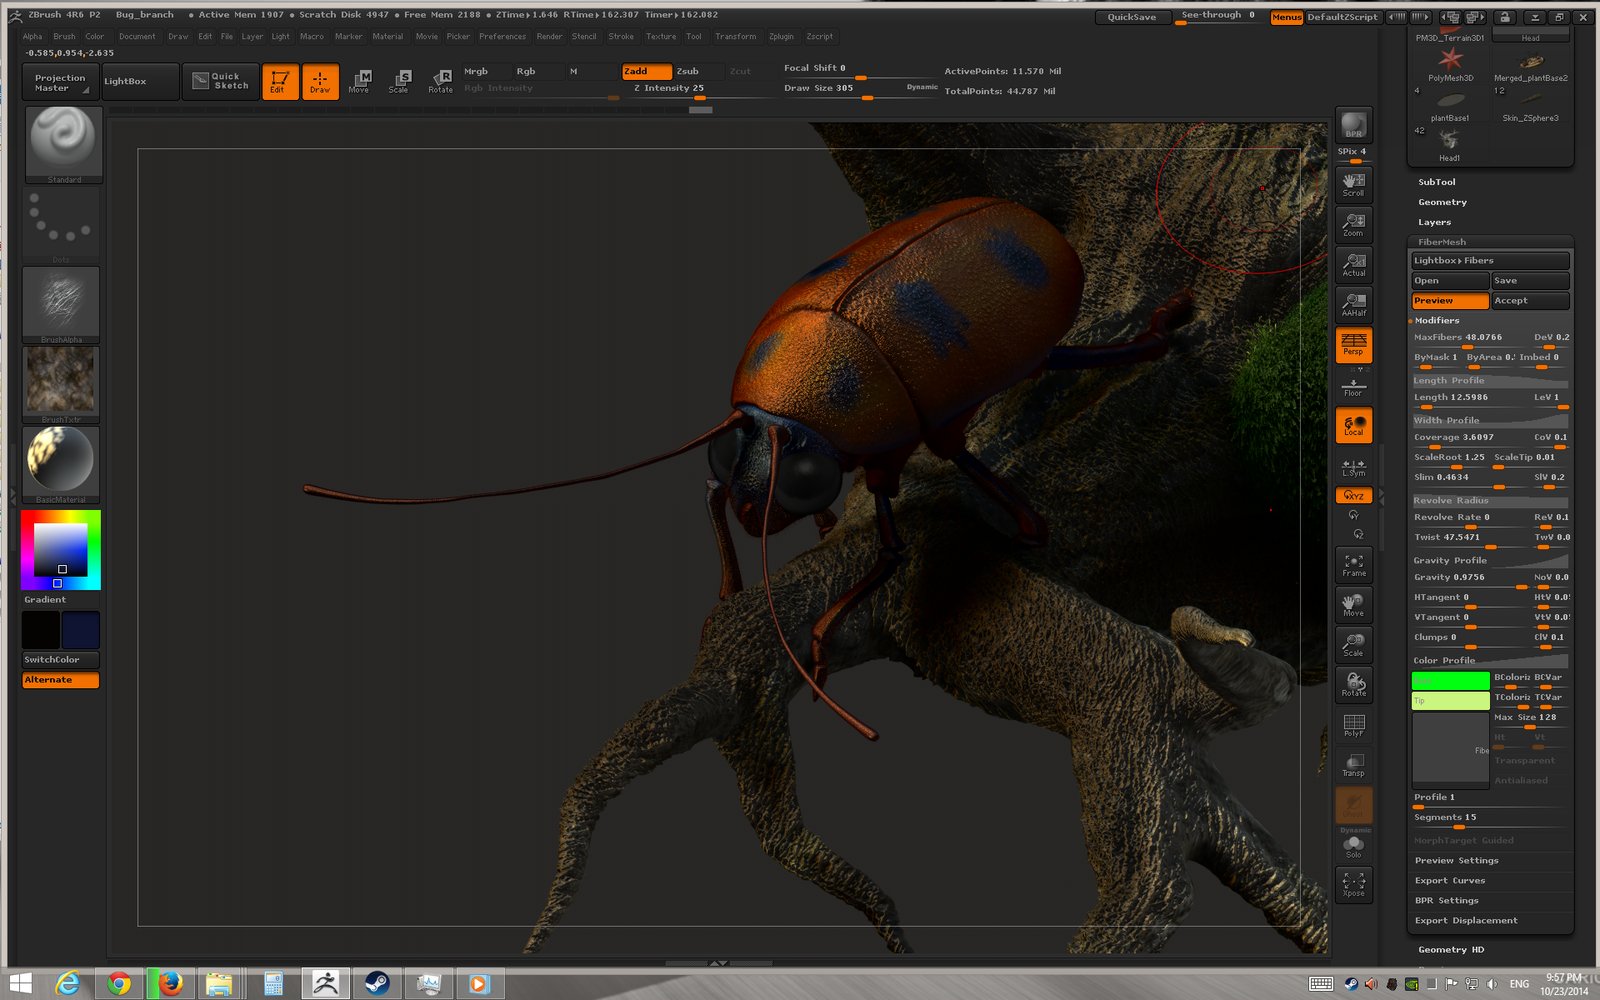Click the canvas Scroll icon
1600x1000 pixels.
1354,184
